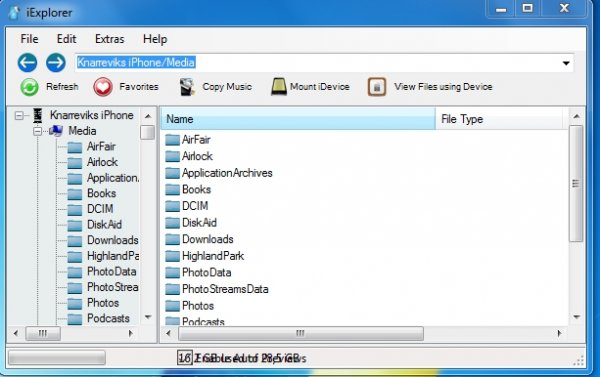Click the DCIM folder icon in file list
The image size is (600, 377).
coord(172,206)
